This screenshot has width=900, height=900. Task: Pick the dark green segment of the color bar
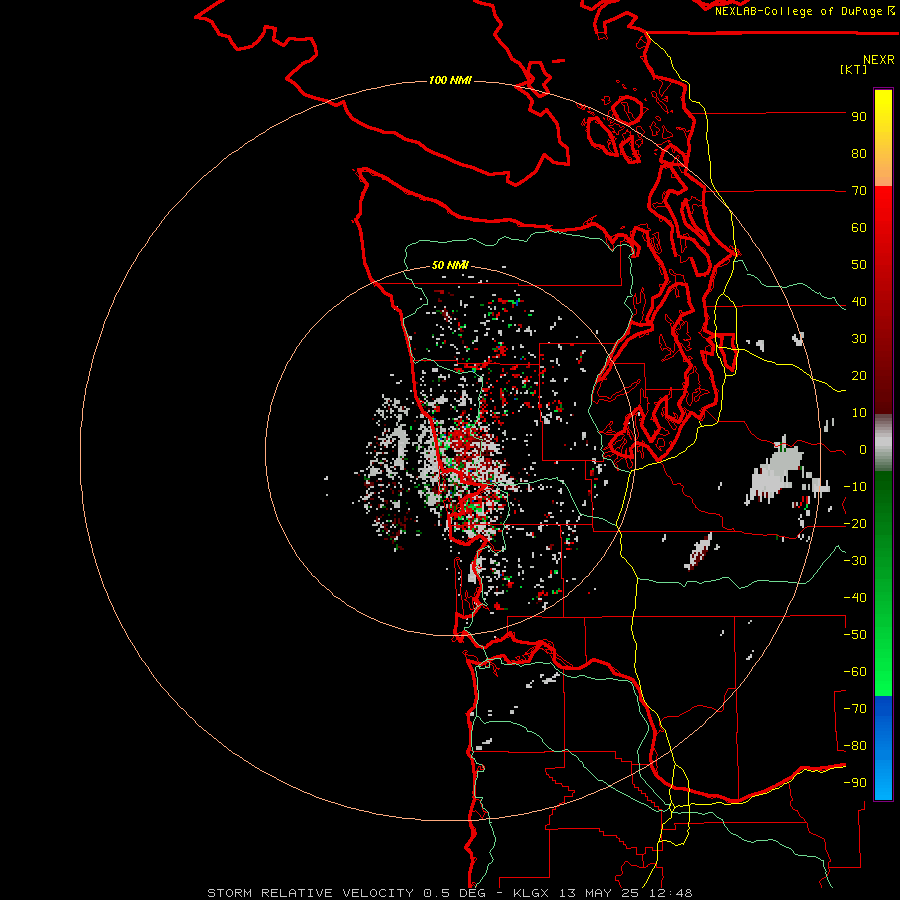tap(883, 505)
